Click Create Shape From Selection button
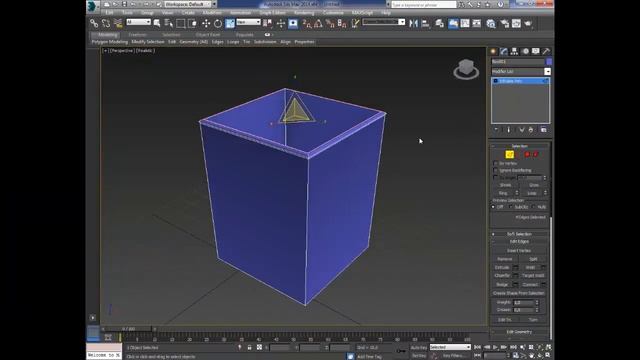This screenshot has height=360, width=640. click(x=519, y=293)
